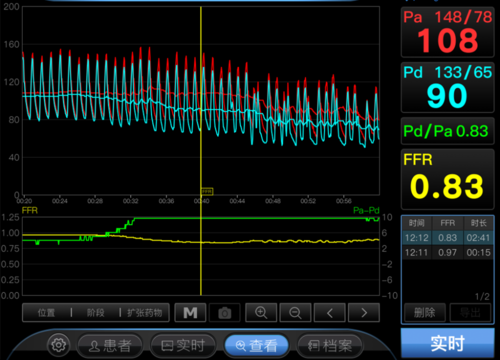Open the settings gear icon
500x360 pixels.
point(59,345)
